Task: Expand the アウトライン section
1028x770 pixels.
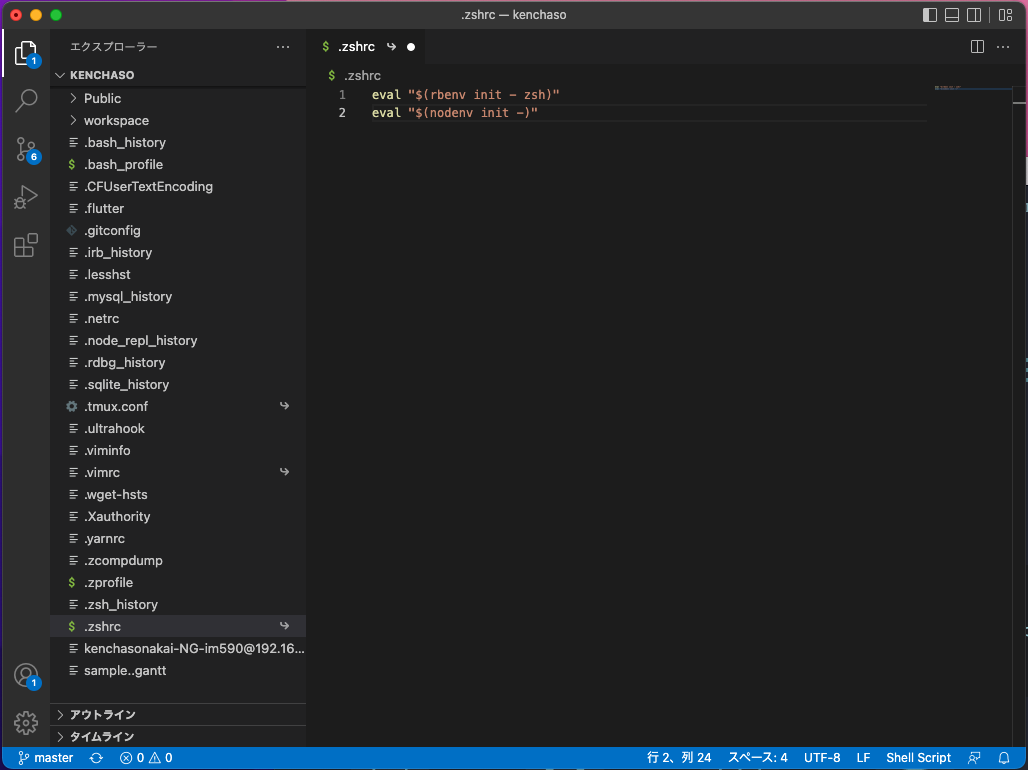Action: tap(102, 714)
